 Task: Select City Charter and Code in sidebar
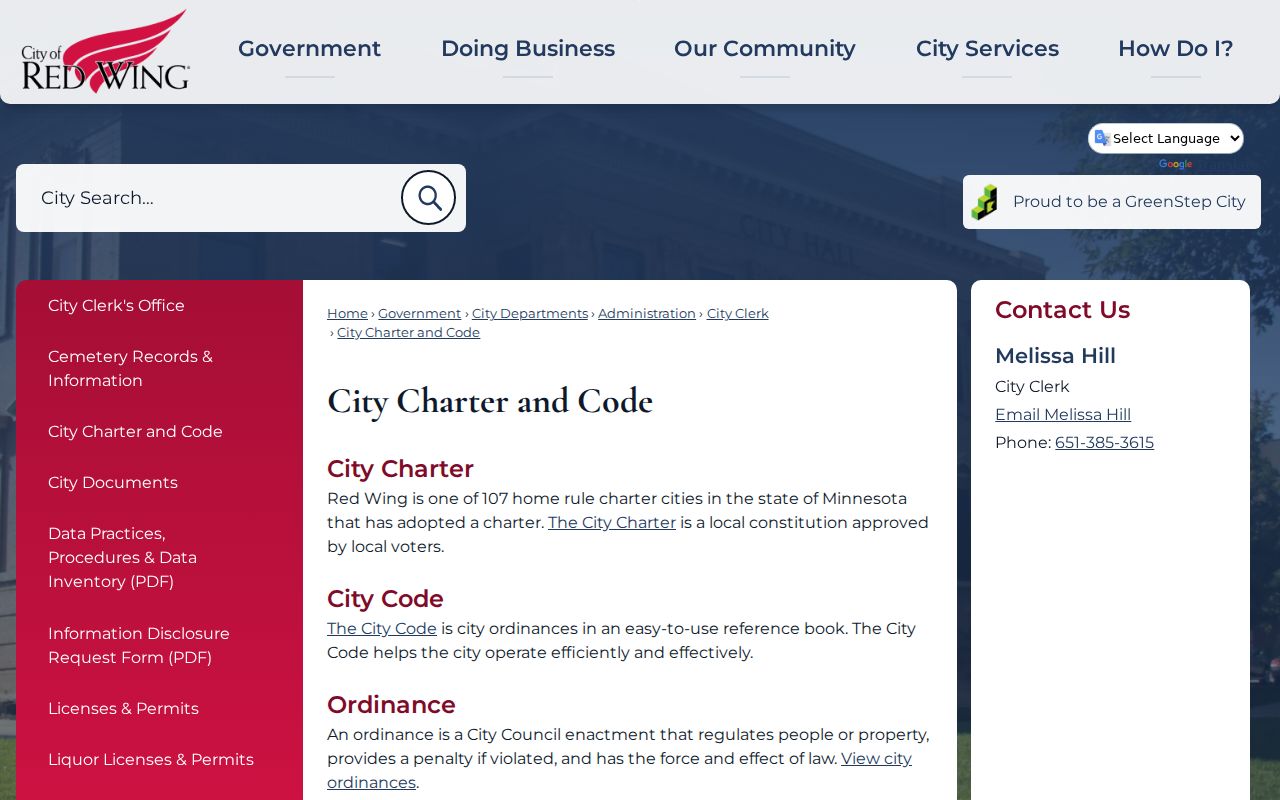135,432
